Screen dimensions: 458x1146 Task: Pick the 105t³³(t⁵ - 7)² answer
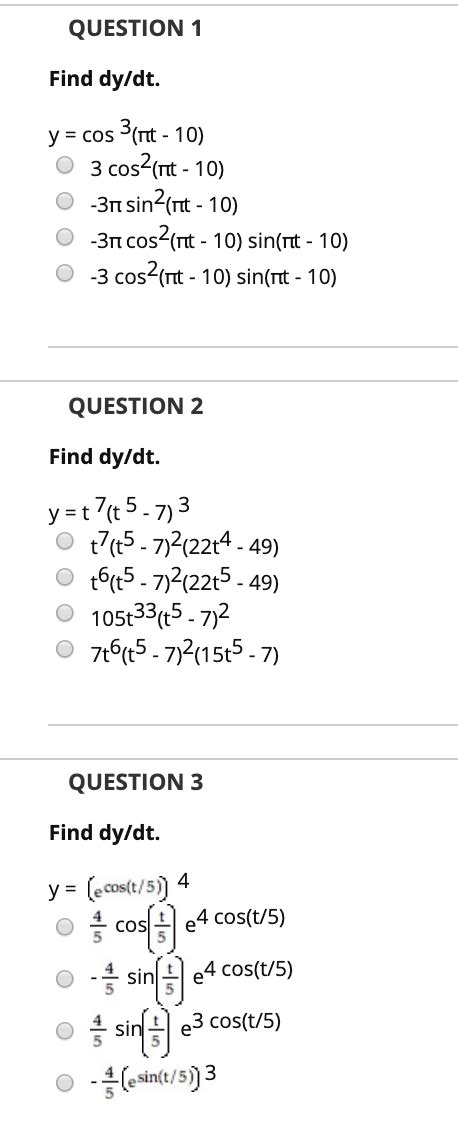point(65,615)
